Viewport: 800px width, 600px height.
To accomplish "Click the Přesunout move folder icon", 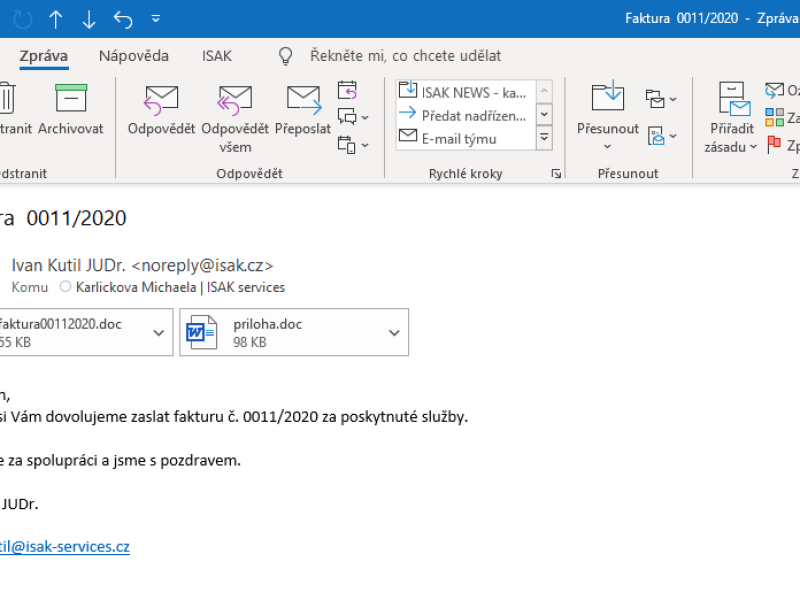I will click(608, 96).
